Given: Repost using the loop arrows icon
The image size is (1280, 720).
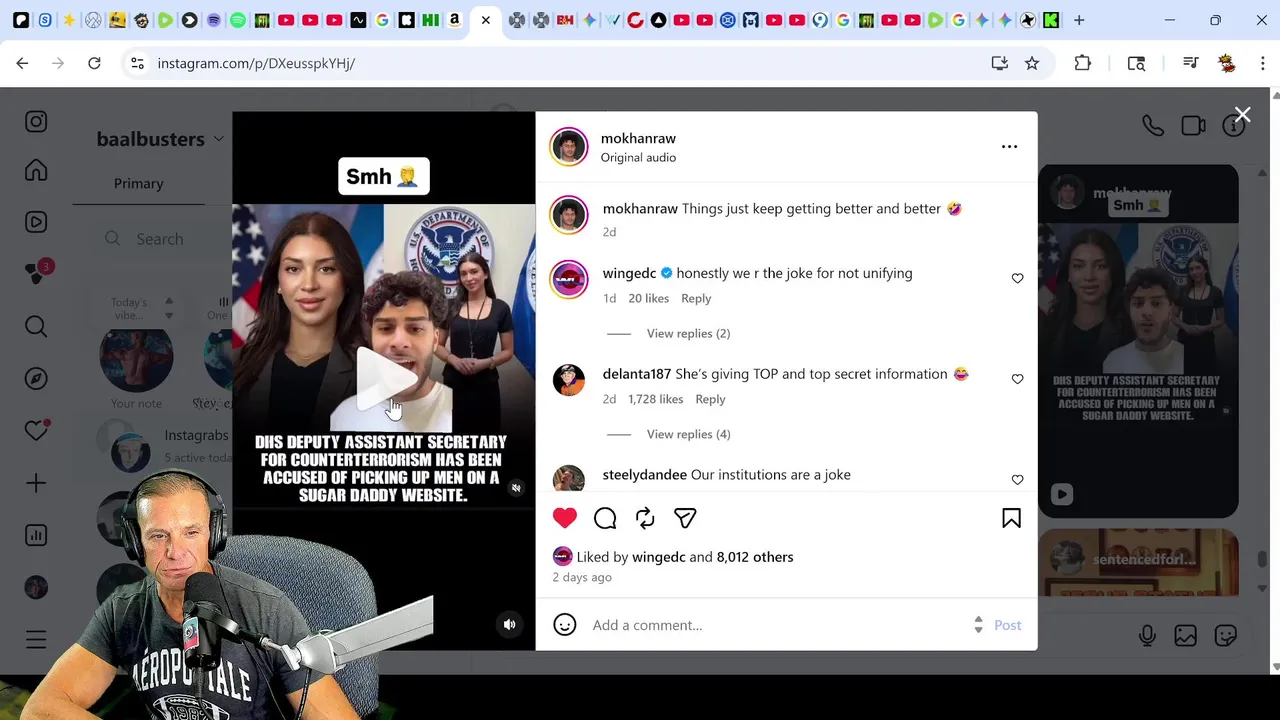Looking at the screenshot, I should click(x=645, y=518).
